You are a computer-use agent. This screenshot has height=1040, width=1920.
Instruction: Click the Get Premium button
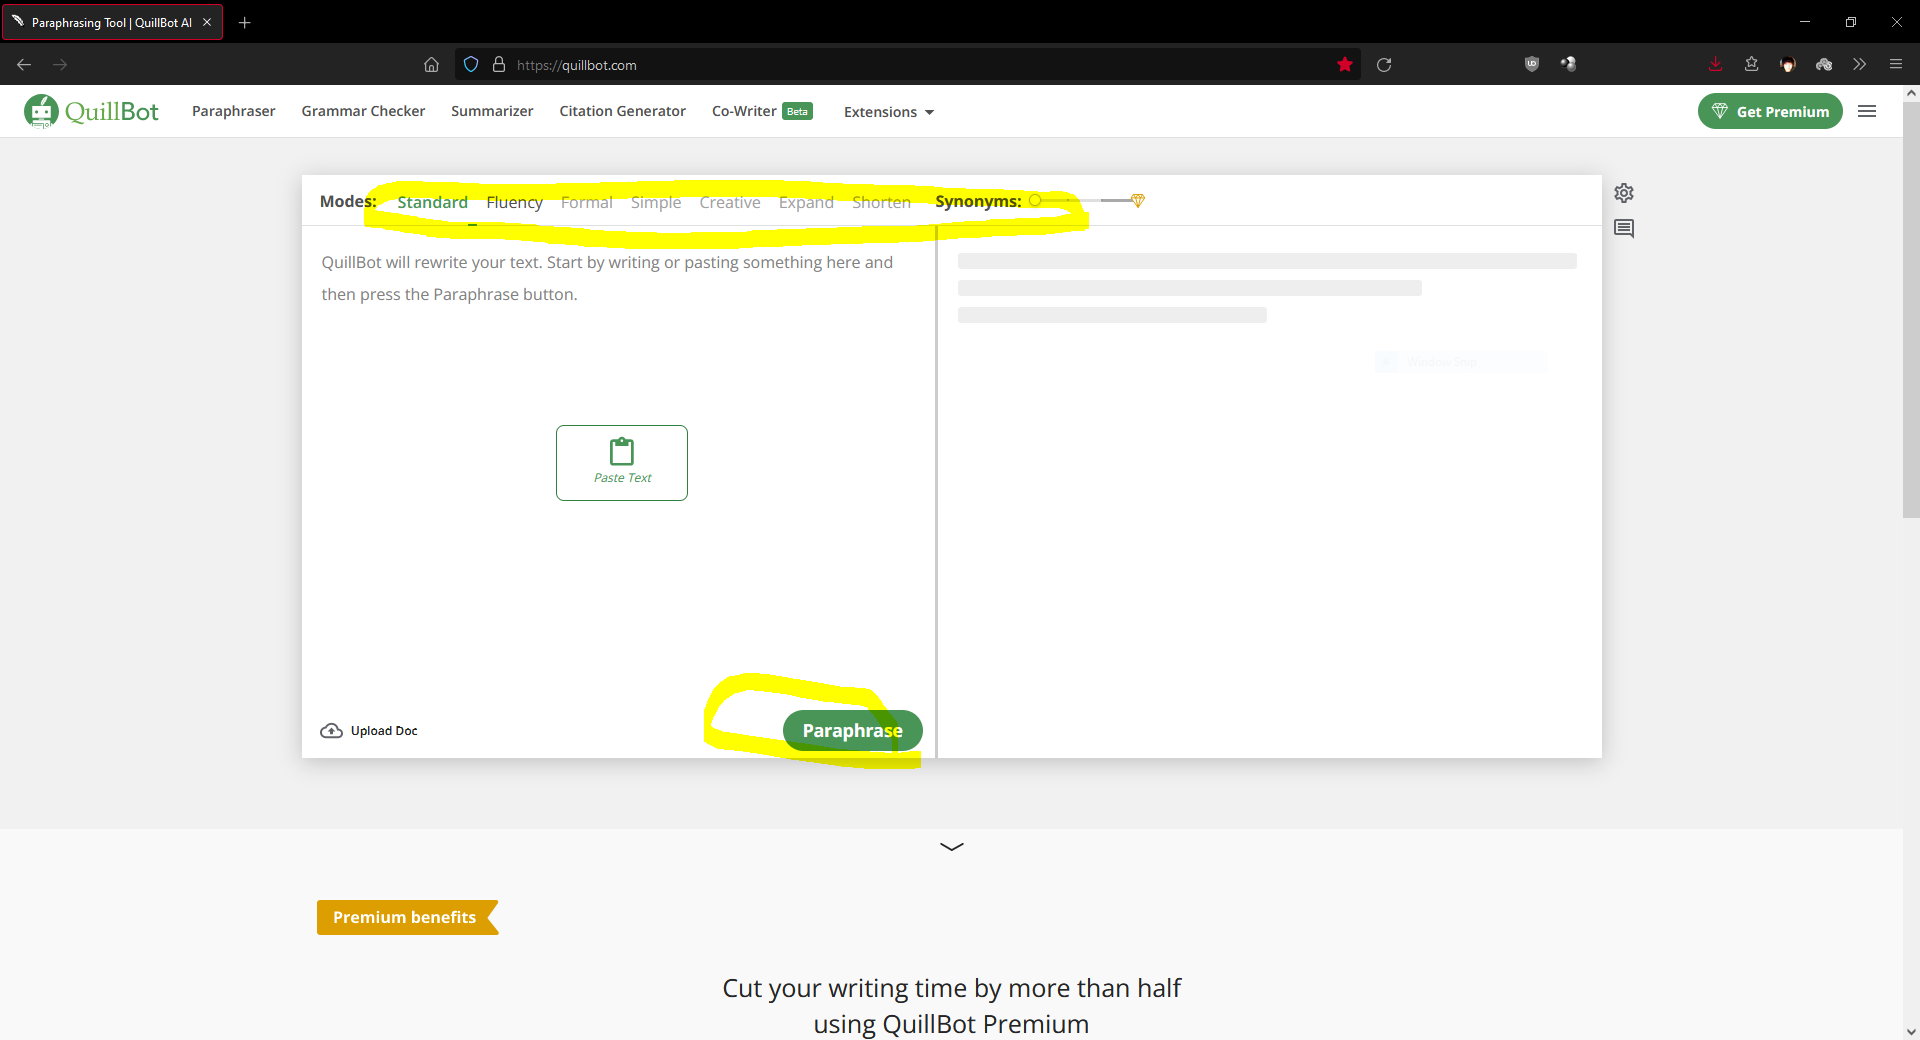point(1769,111)
